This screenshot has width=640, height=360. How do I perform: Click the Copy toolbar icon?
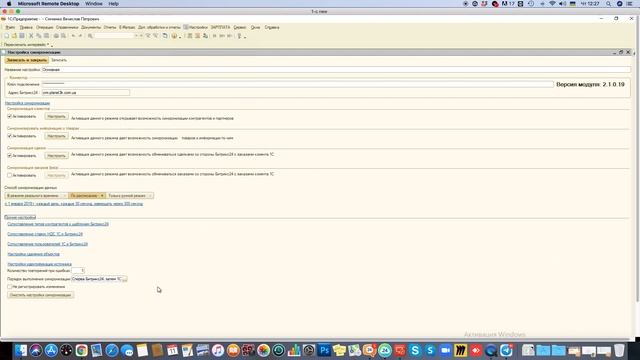(x=39, y=36)
